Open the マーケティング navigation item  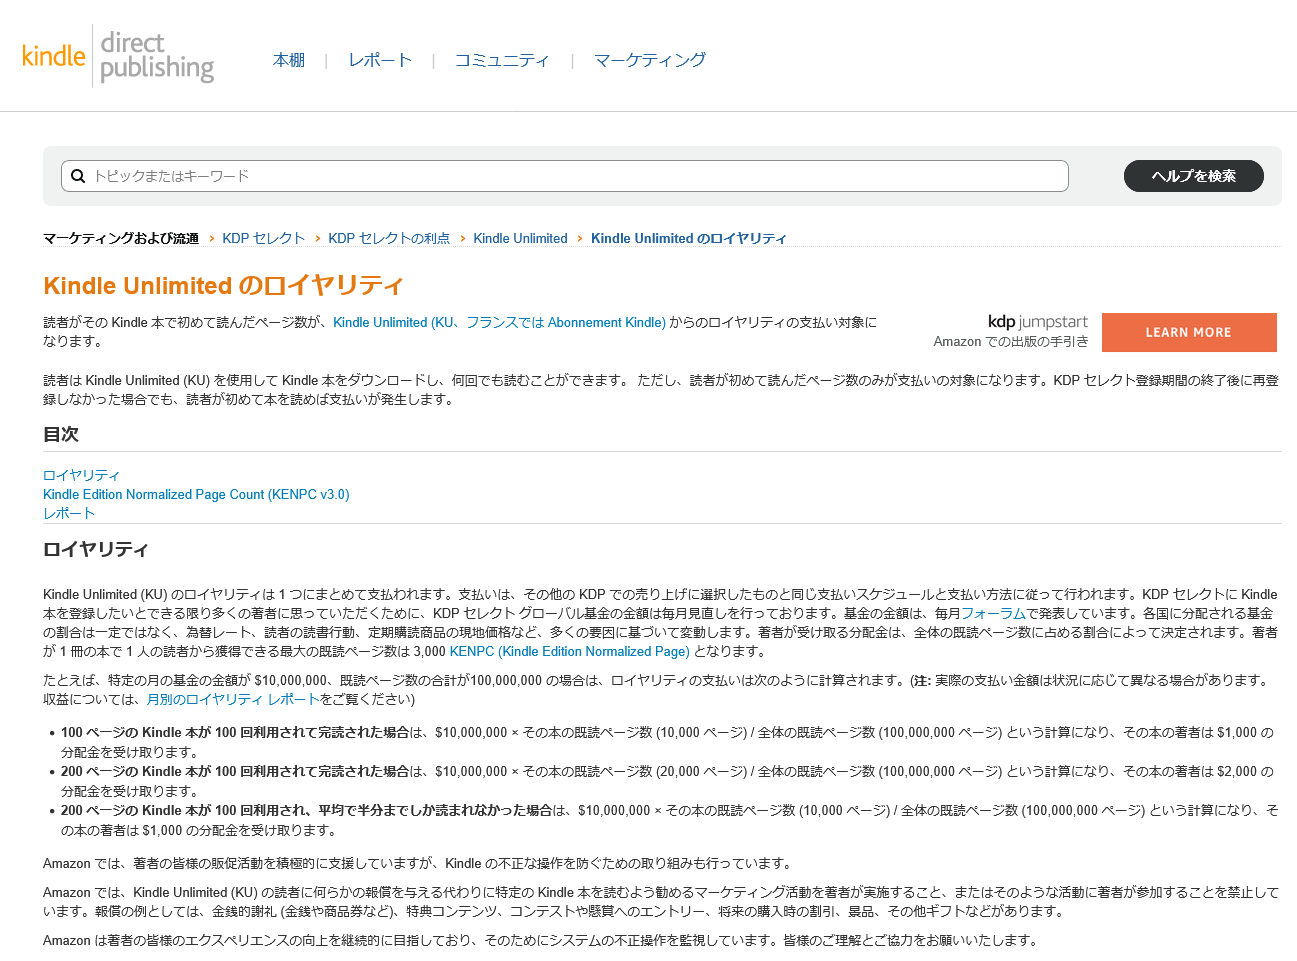(650, 60)
